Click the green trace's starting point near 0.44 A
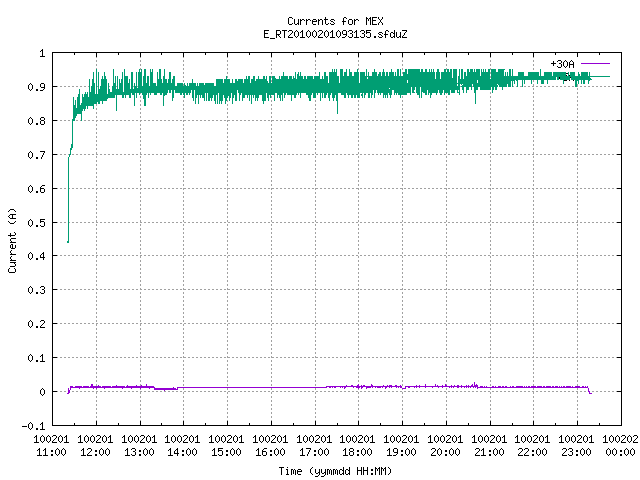 tap(68, 242)
